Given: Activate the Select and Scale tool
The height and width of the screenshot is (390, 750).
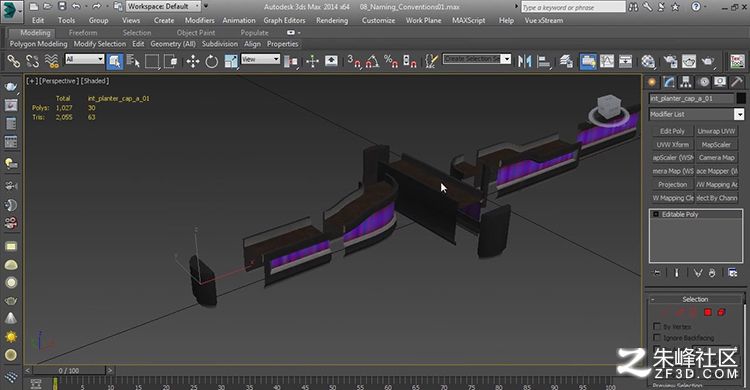Looking at the screenshot, I should pyautogui.click(x=231, y=61).
